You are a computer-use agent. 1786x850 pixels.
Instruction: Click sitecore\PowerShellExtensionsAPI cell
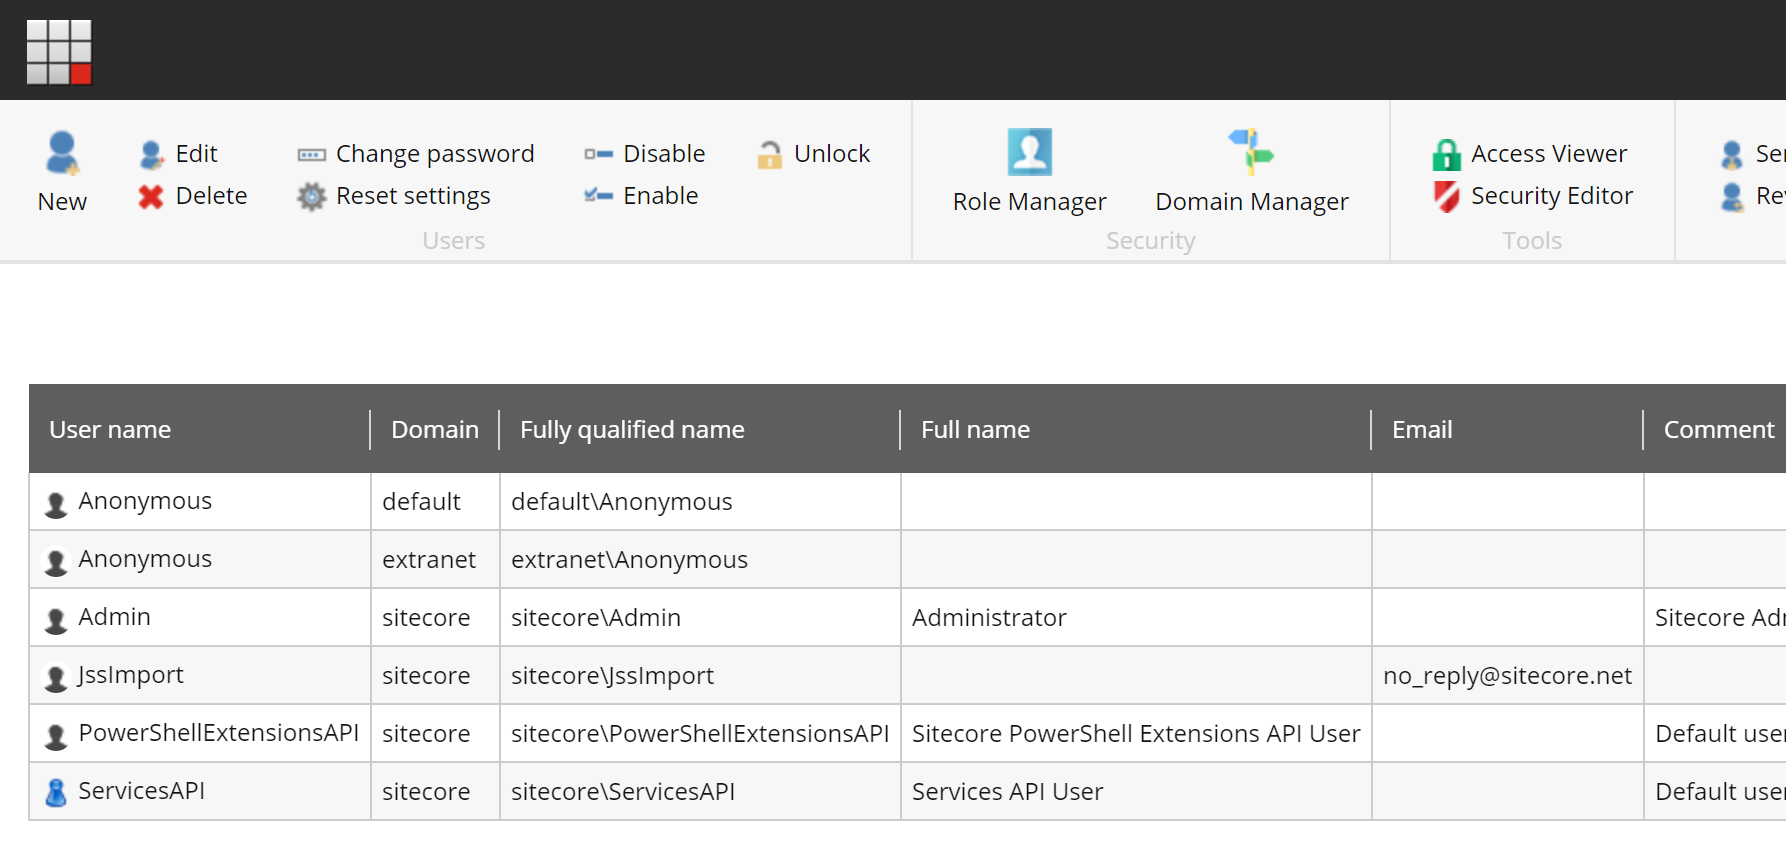pos(700,734)
